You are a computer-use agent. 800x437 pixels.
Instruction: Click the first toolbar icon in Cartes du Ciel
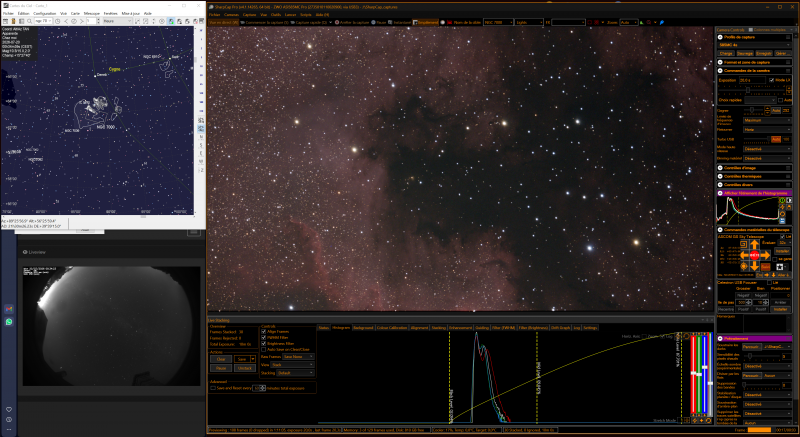pyautogui.click(x=5, y=21)
